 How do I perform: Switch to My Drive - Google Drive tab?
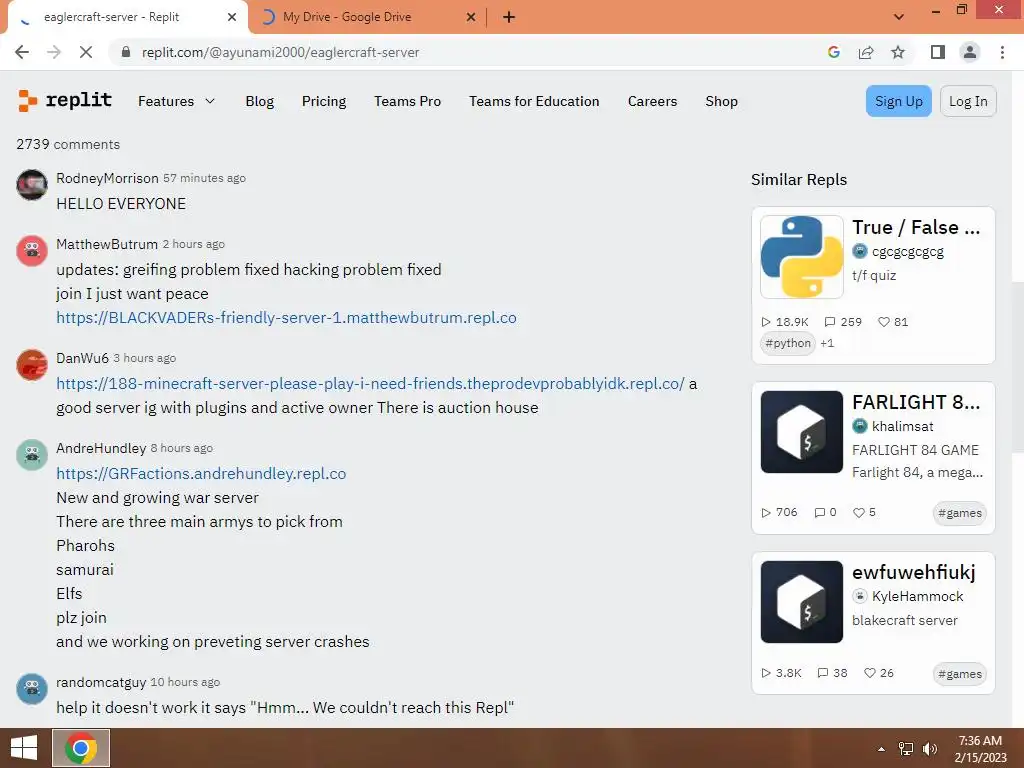[x=368, y=17]
